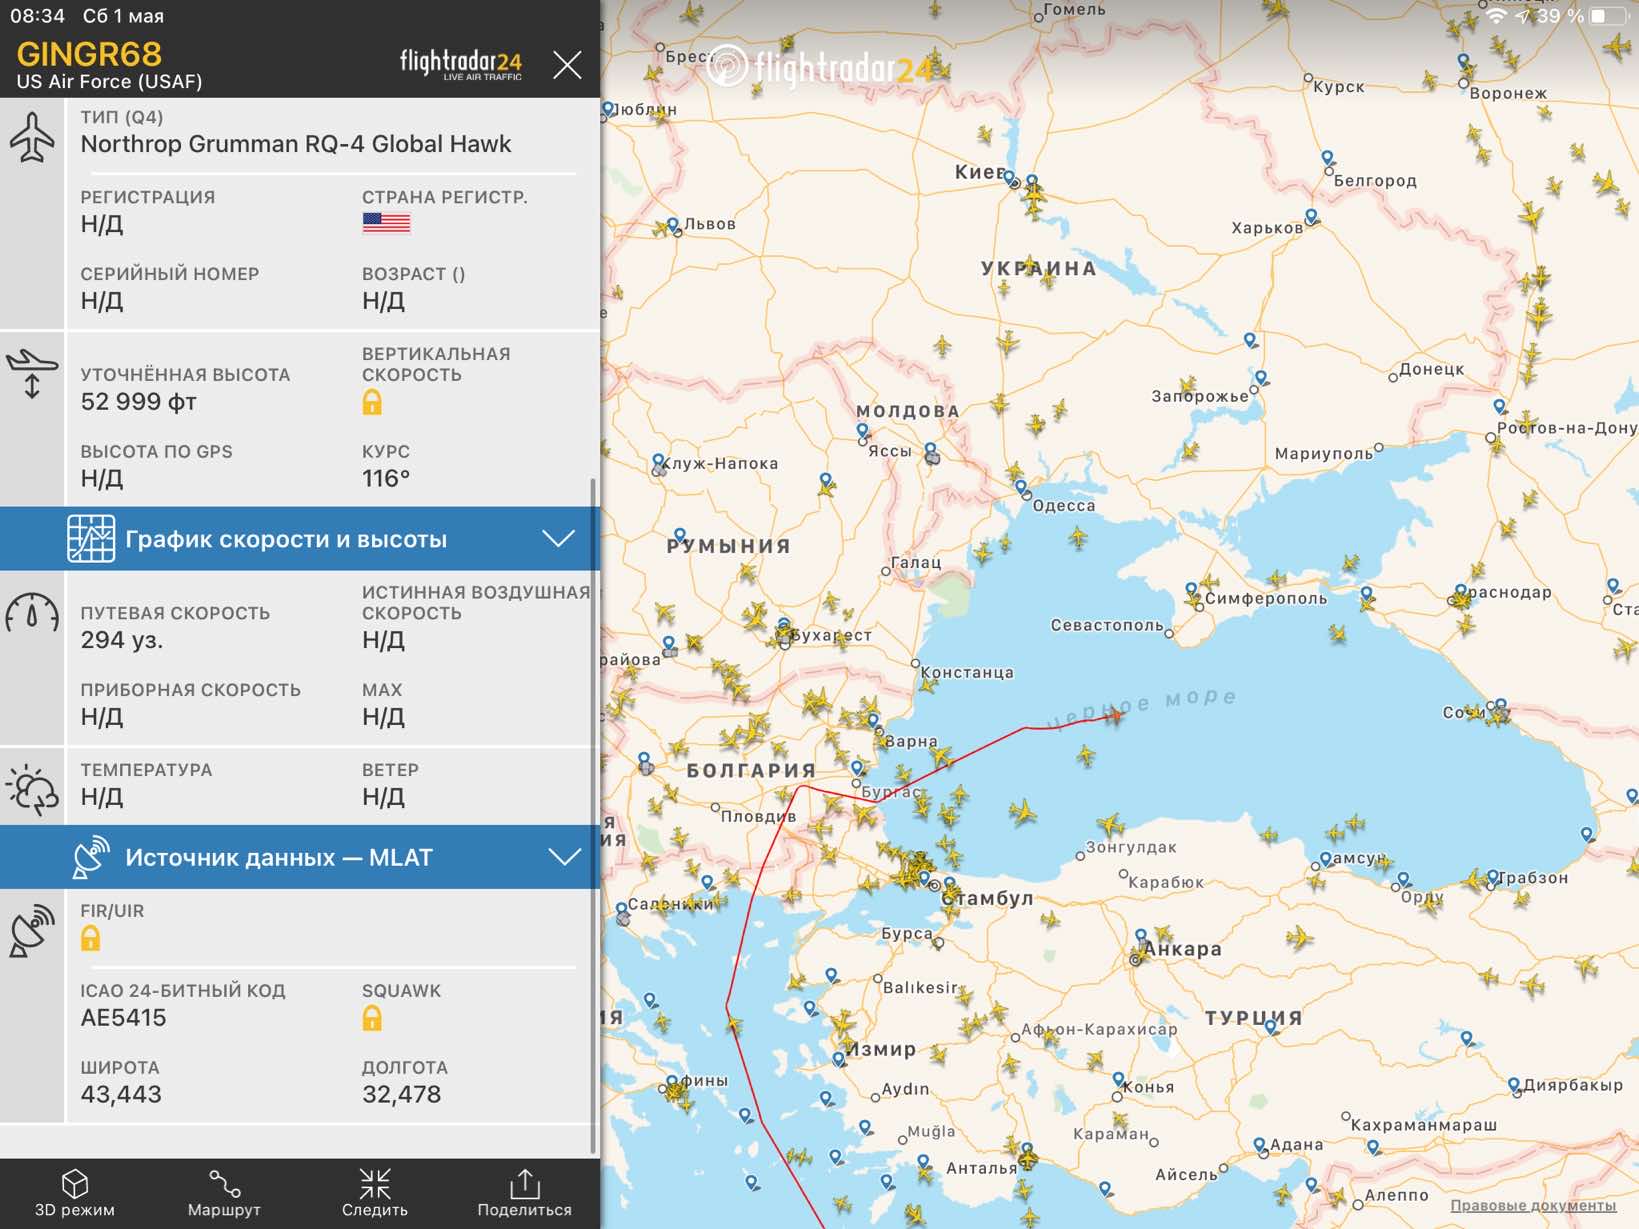Tap the radar icon beside FIR/UIR section
The width and height of the screenshot is (1639, 1229).
click(x=32, y=931)
